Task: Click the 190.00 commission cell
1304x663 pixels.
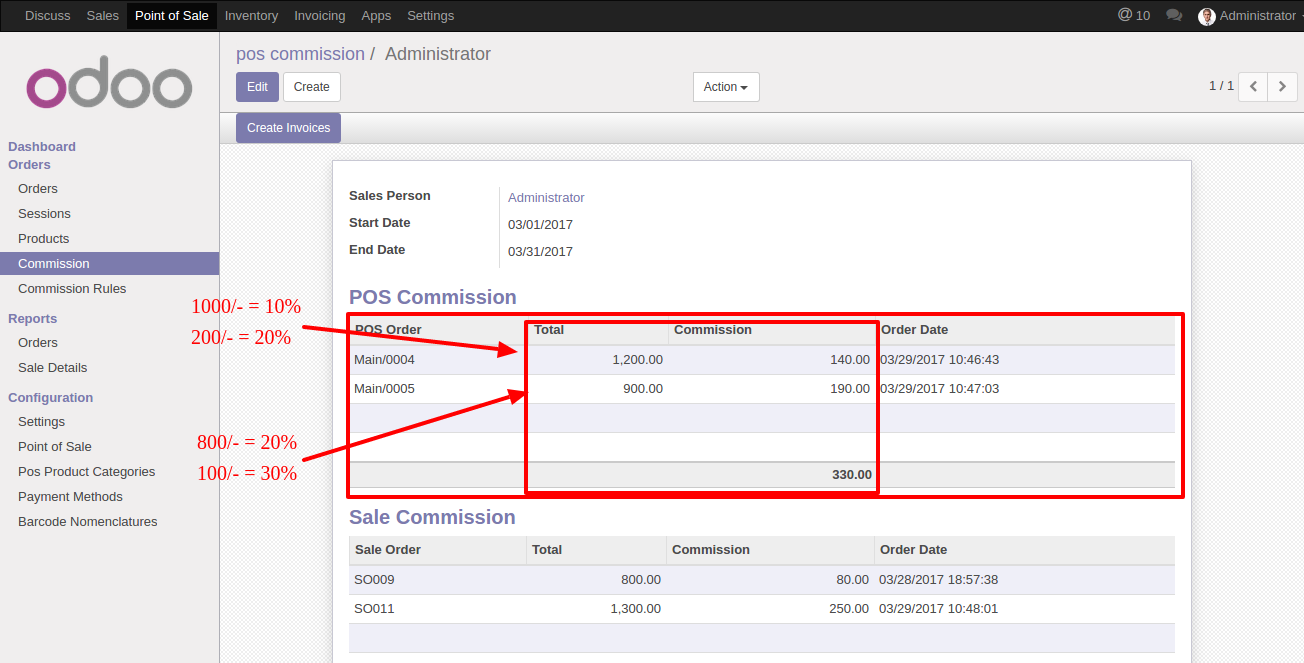Action: (850, 389)
